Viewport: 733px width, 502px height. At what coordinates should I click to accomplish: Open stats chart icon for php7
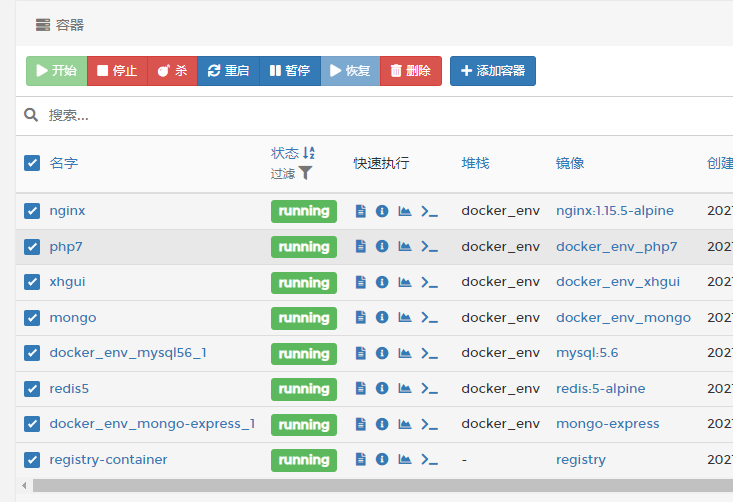coord(405,246)
